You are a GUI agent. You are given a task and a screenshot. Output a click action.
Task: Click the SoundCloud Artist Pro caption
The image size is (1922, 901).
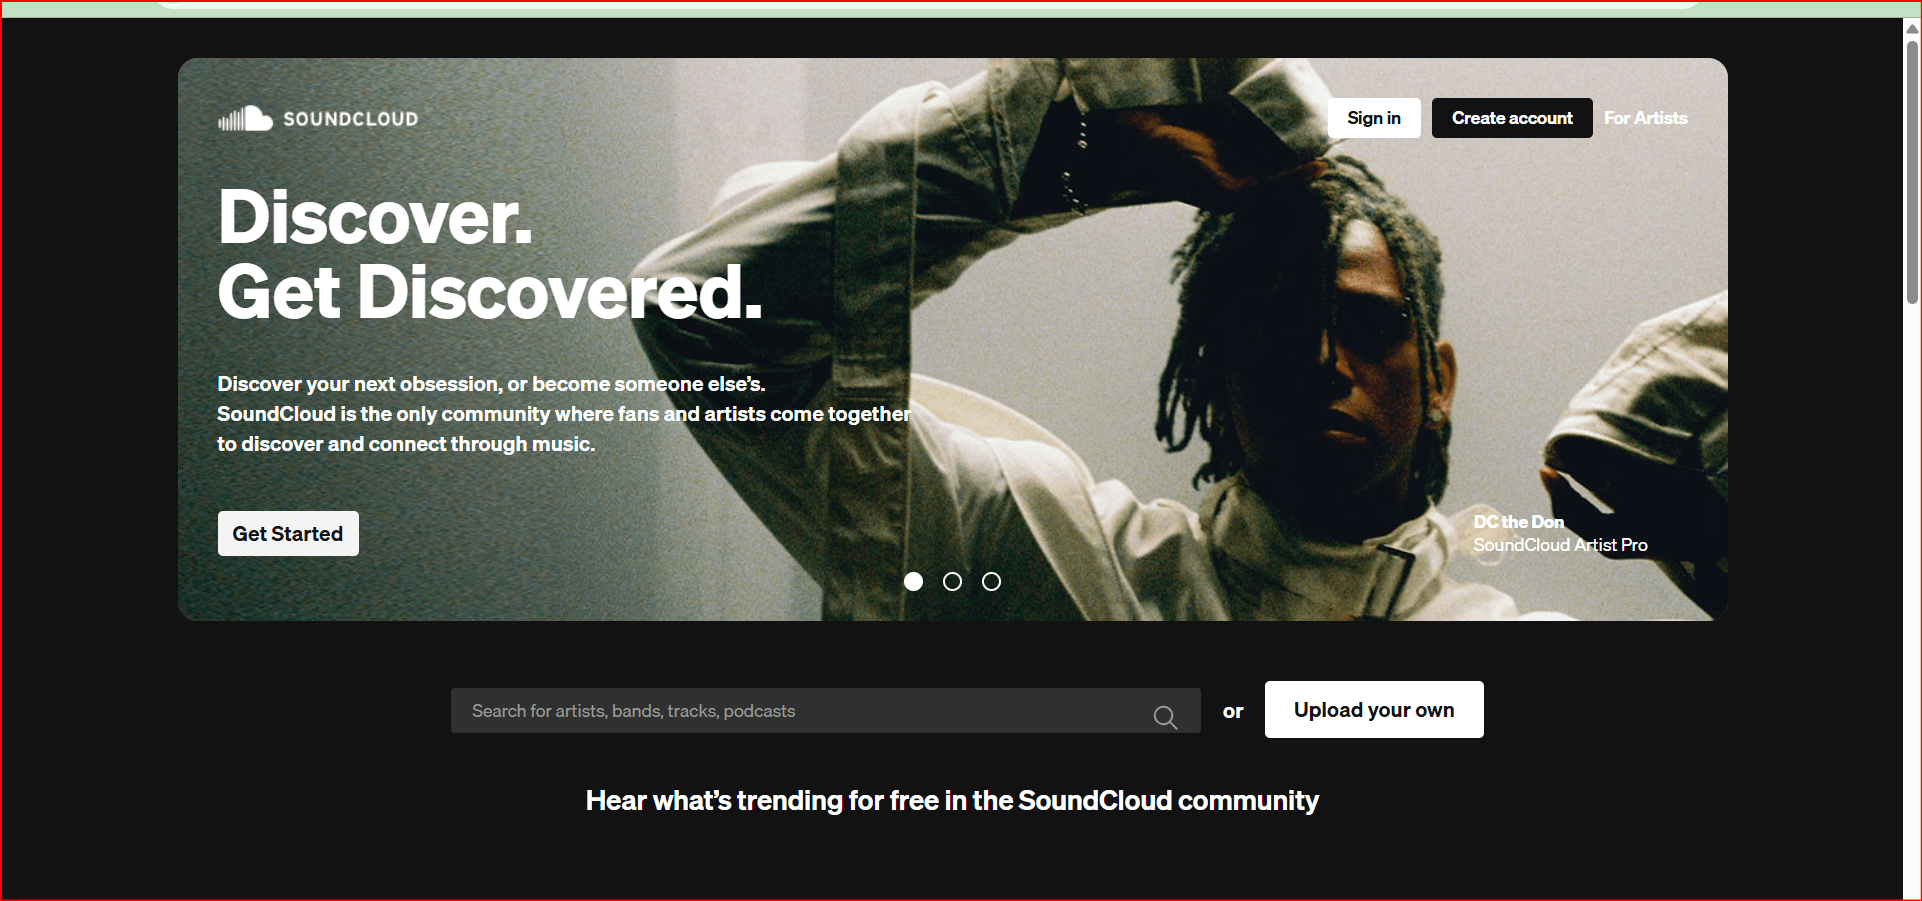[1560, 545]
